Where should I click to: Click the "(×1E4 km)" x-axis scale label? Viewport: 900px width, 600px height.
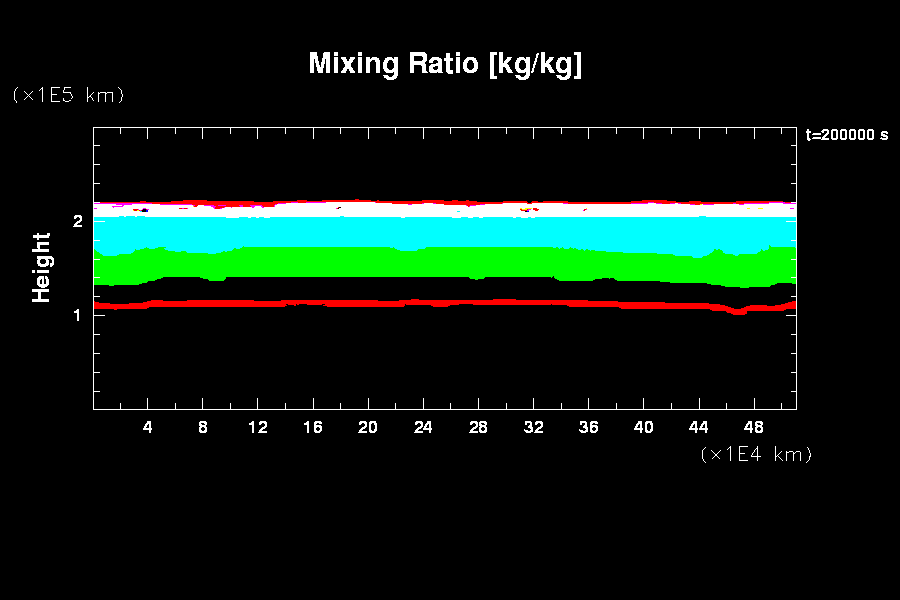(x=756, y=454)
